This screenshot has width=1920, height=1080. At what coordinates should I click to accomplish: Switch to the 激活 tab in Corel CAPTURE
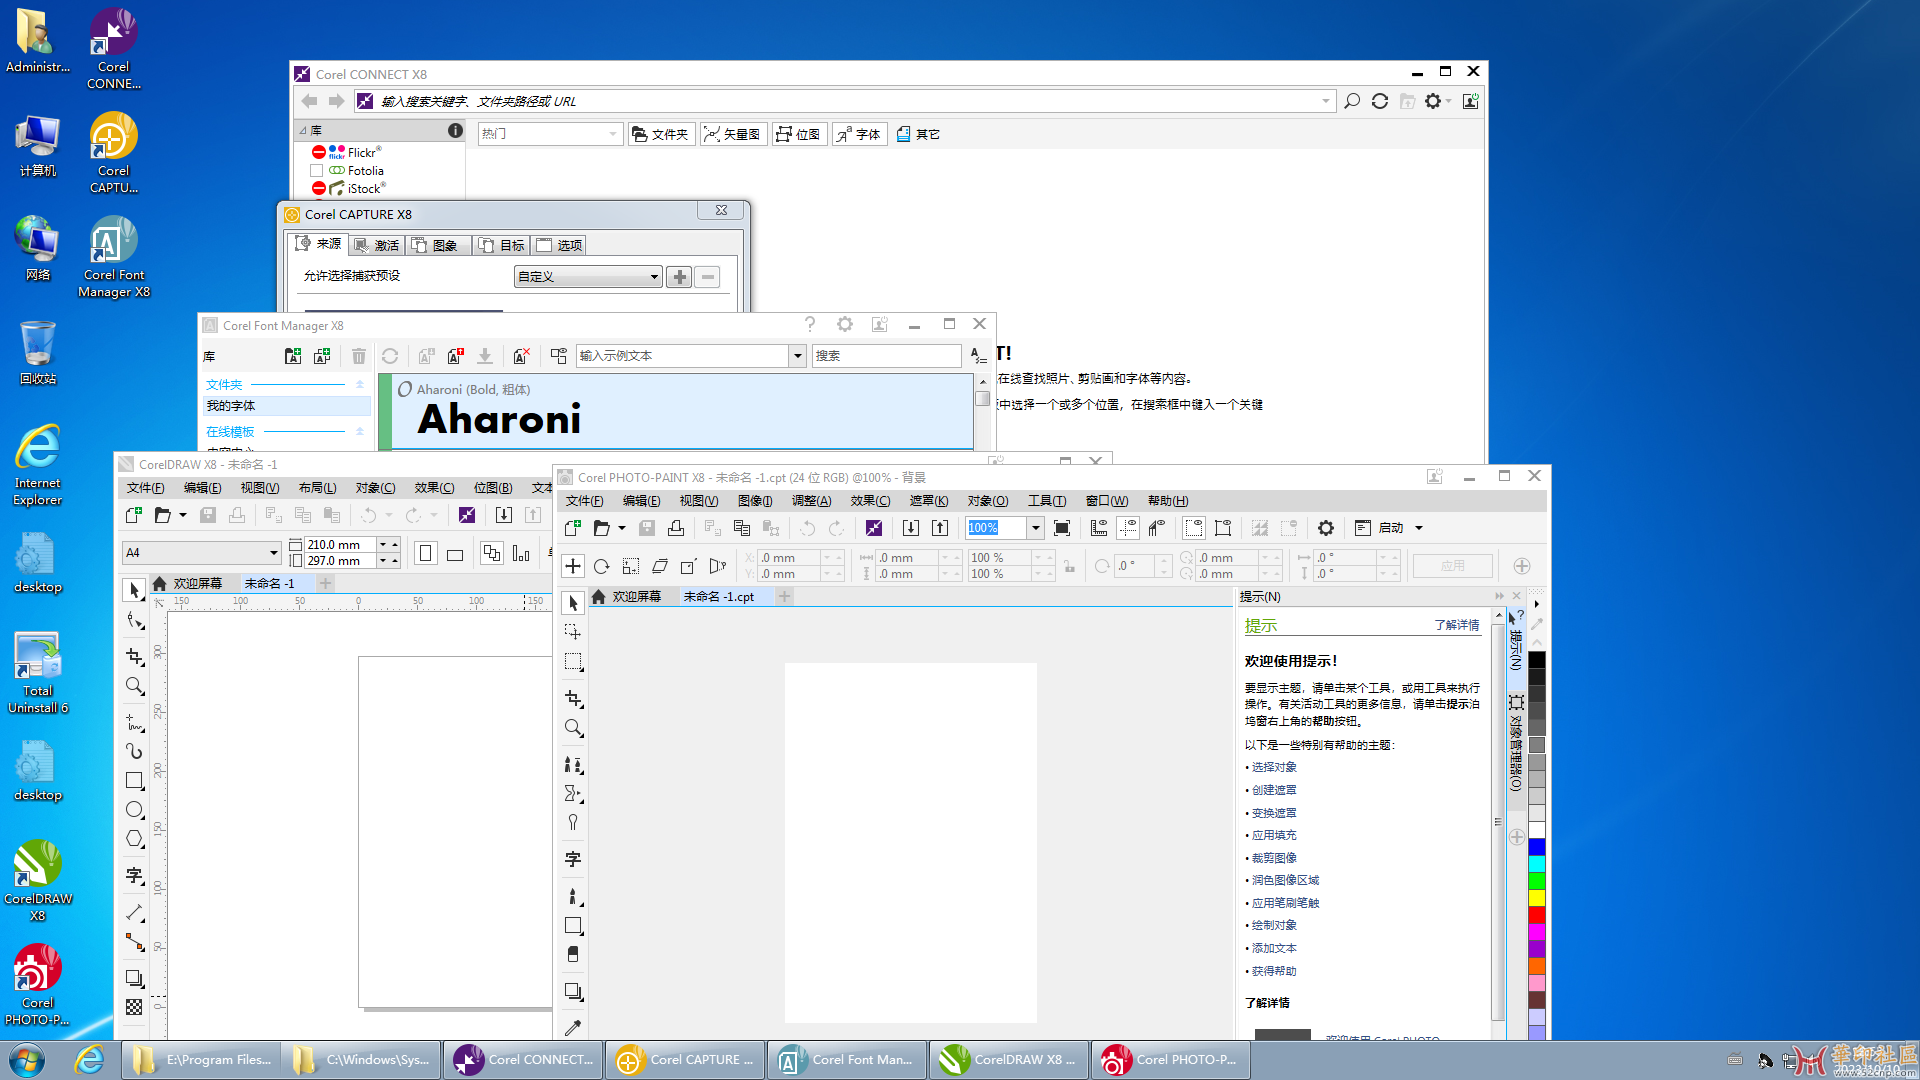tap(377, 245)
